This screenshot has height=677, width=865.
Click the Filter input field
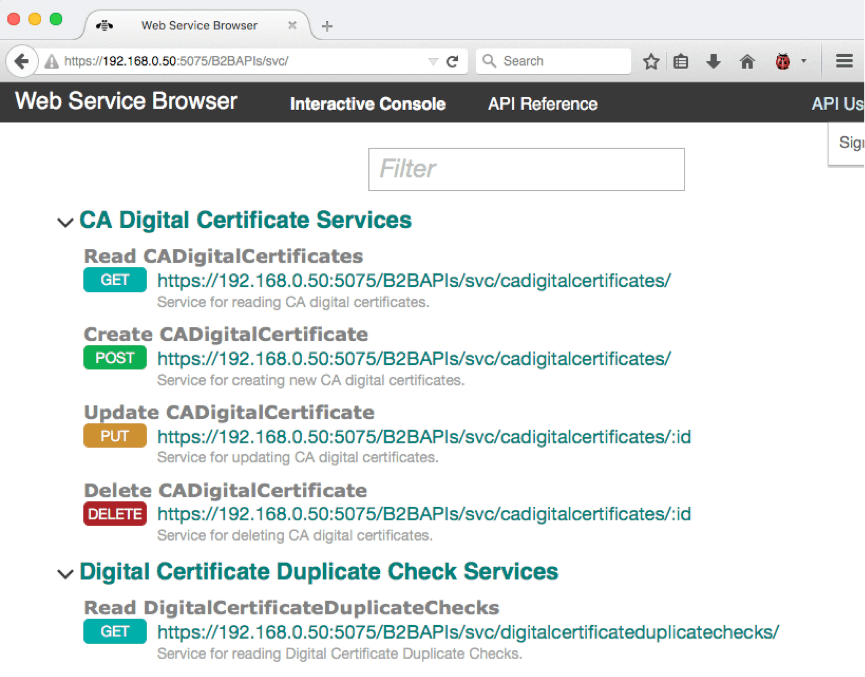tap(526, 169)
